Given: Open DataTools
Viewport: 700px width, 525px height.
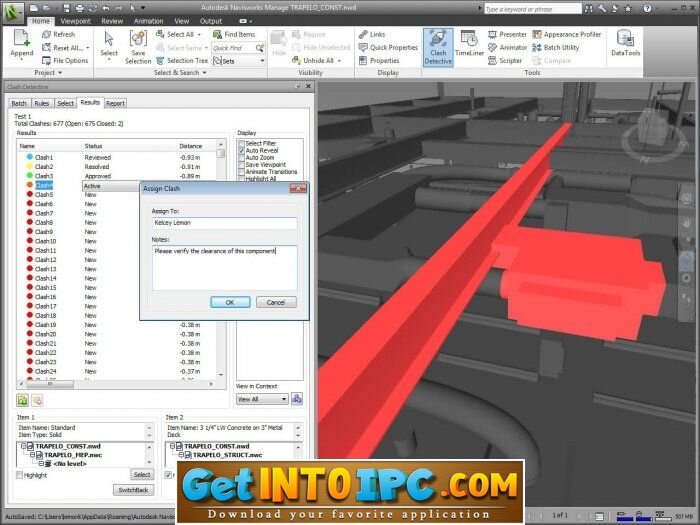Looking at the screenshot, I should (625, 43).
